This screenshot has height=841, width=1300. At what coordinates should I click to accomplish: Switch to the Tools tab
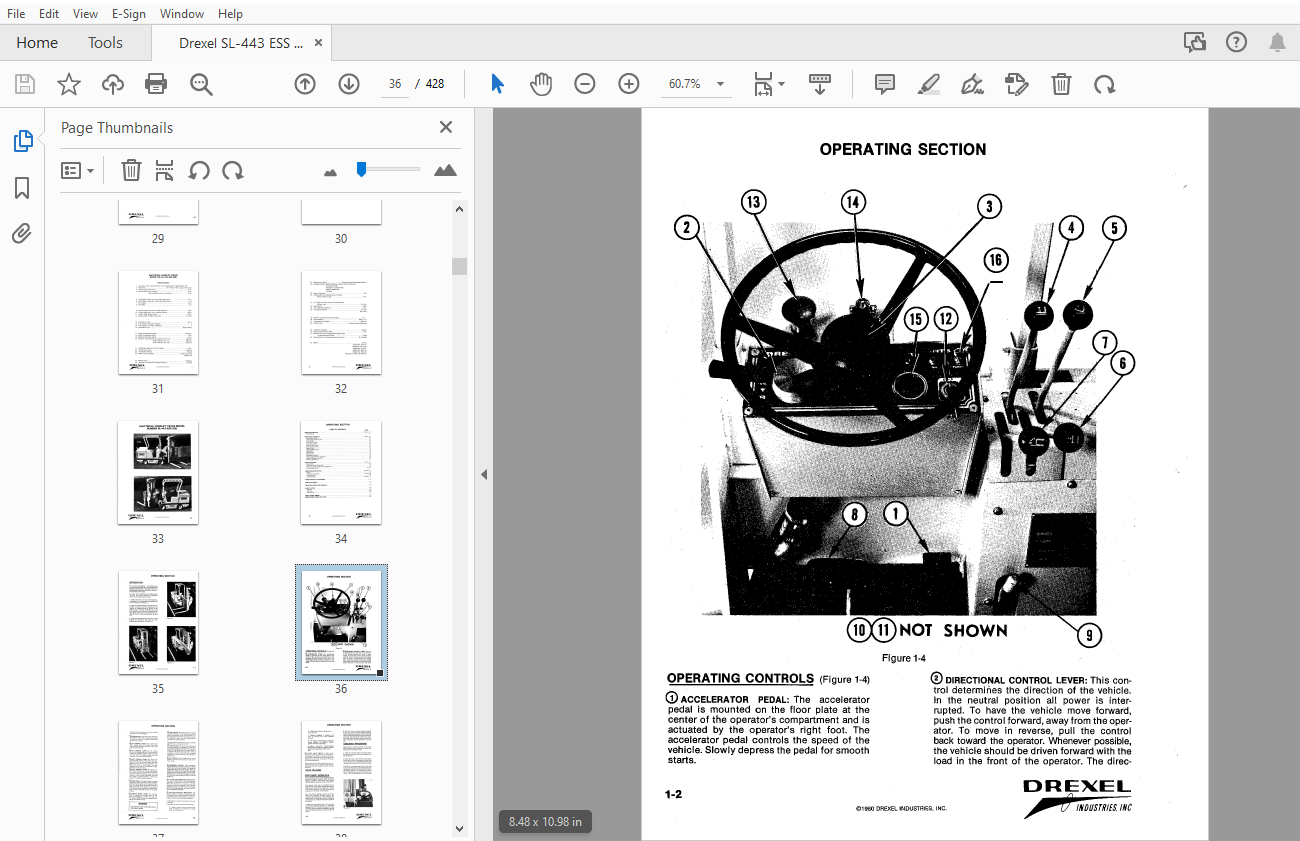[x=105, y=43]
